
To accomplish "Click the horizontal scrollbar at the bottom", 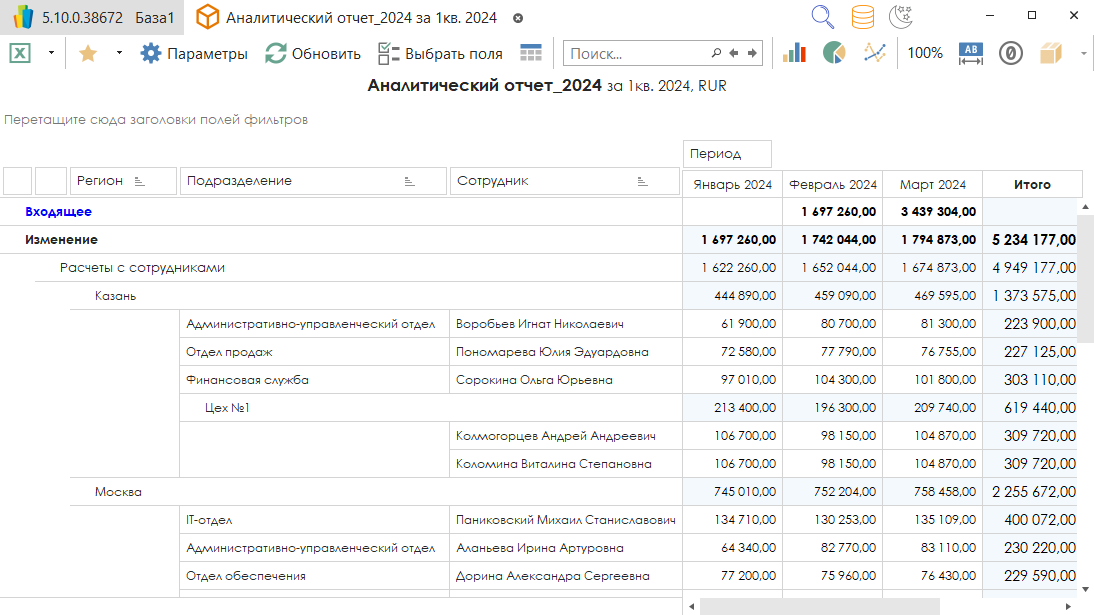I will [x=818, y=606].
